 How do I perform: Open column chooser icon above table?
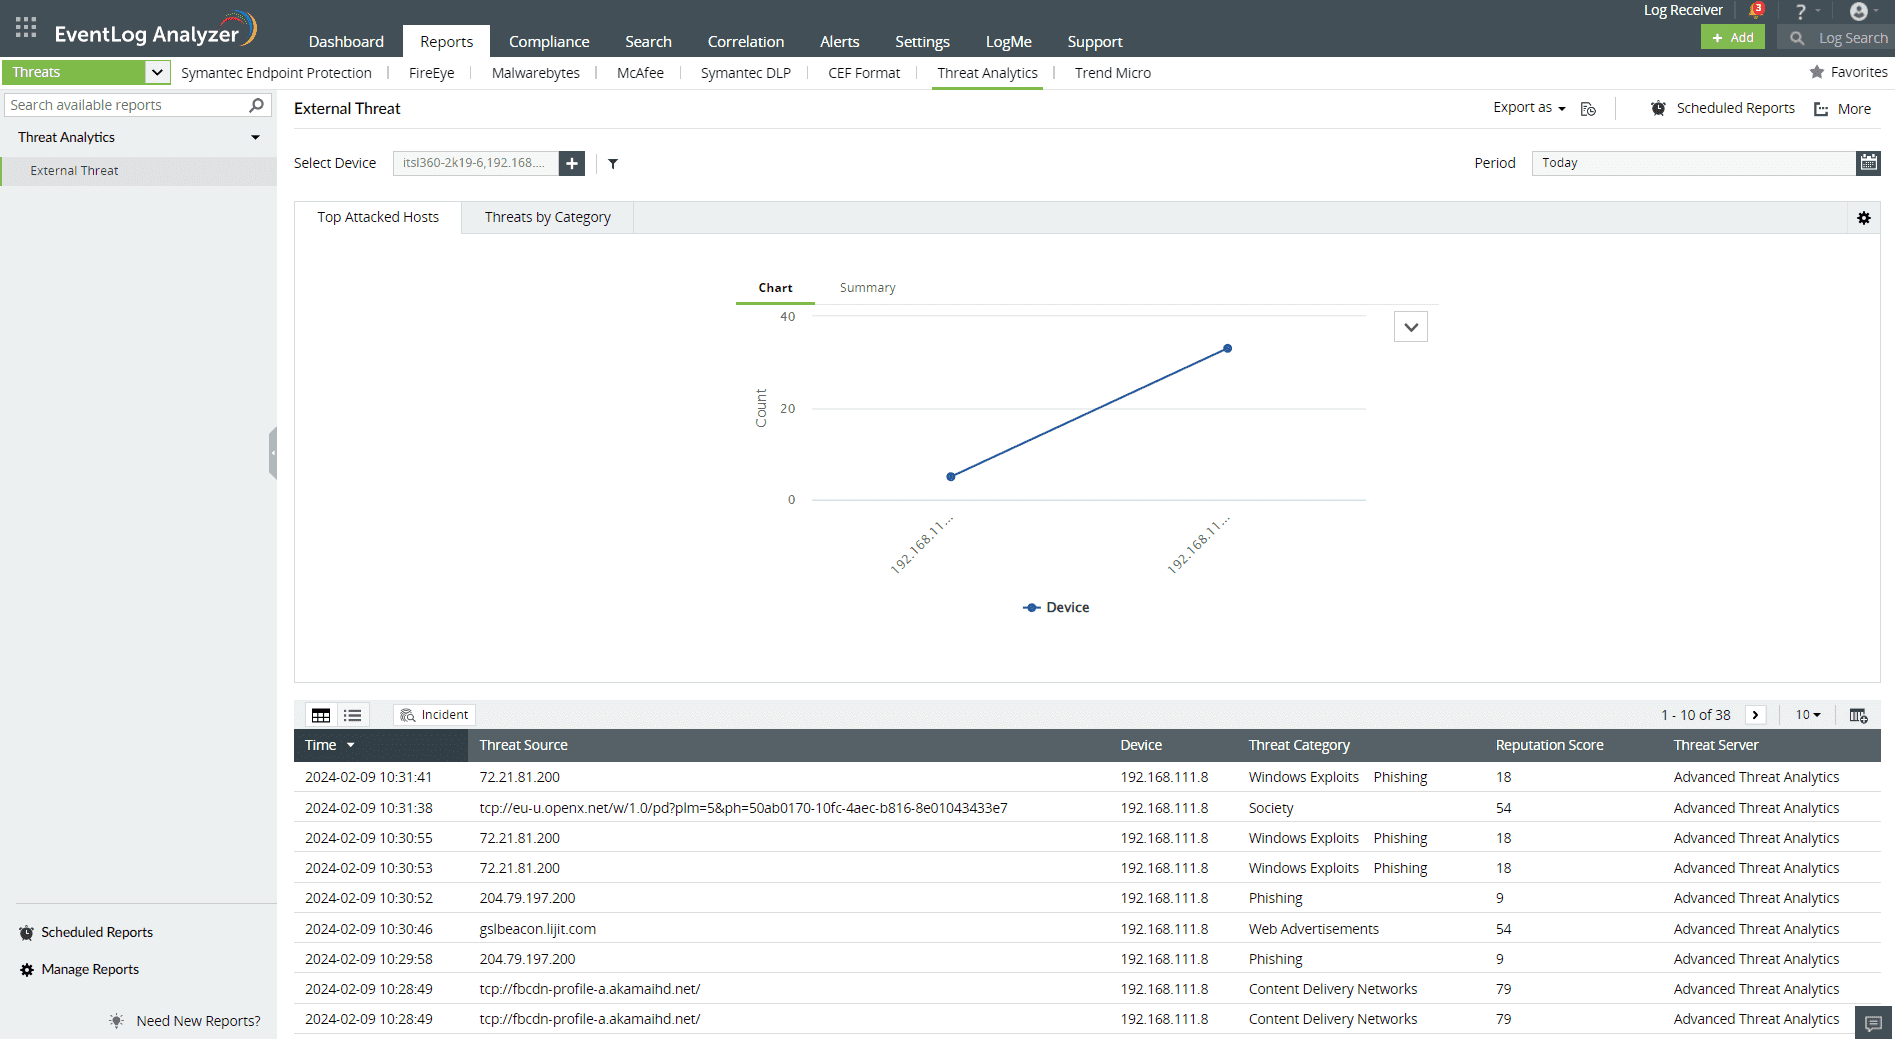(x=1858, y=715)
